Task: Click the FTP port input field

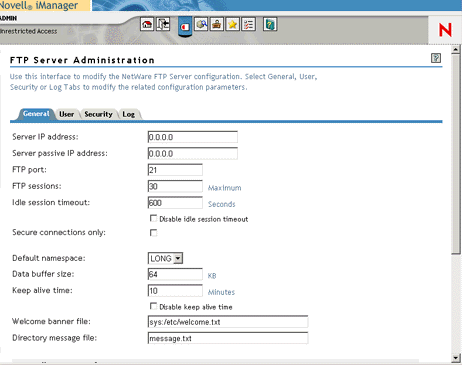Action: pyautogui.click(x=175, y=170)
